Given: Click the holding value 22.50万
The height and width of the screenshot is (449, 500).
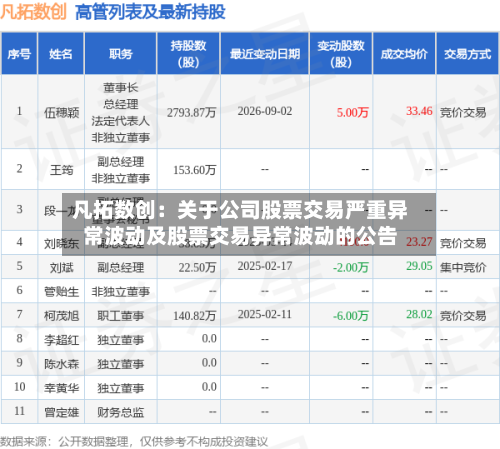Looking at the screenshot, I should point(197,267).
